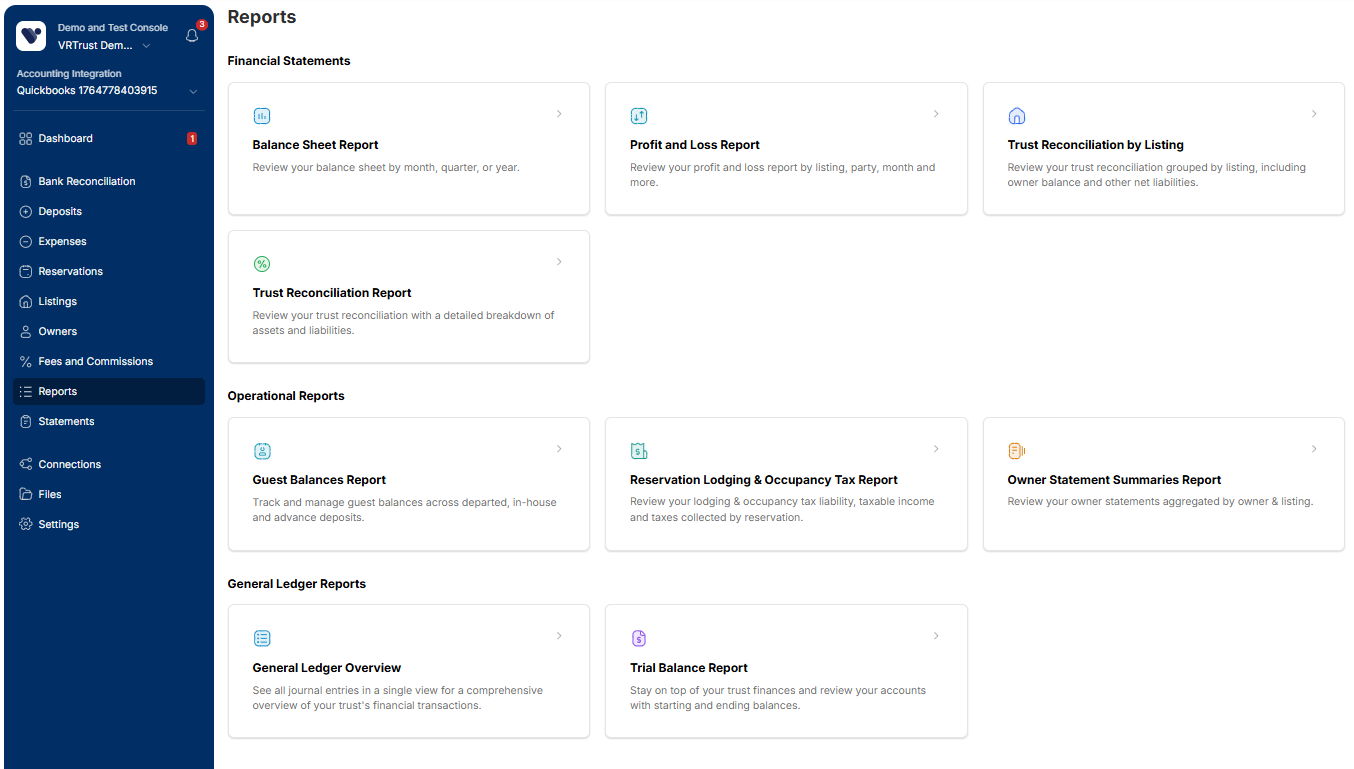1354x769 pixels.
Task: Click the Expenses minus-circle icon
Action: [x=26, y=242]
